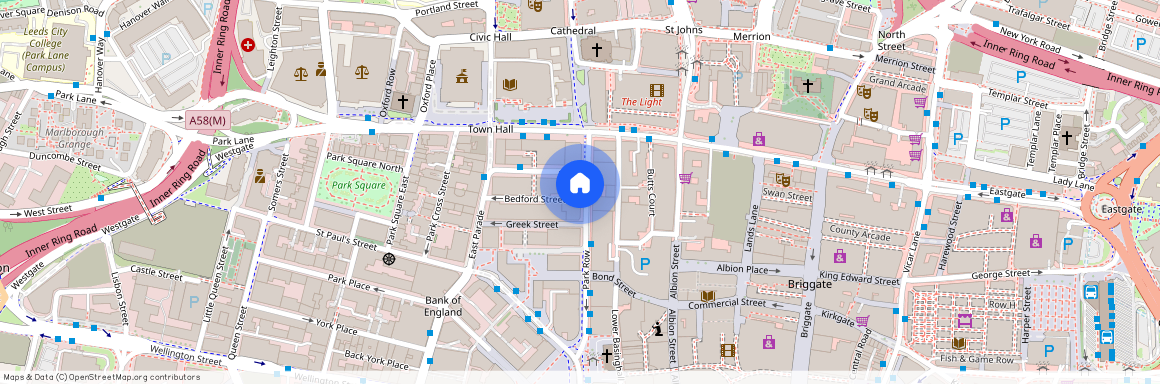Select the chess knight icon near Lower Basinghall

tap(657, 330)
